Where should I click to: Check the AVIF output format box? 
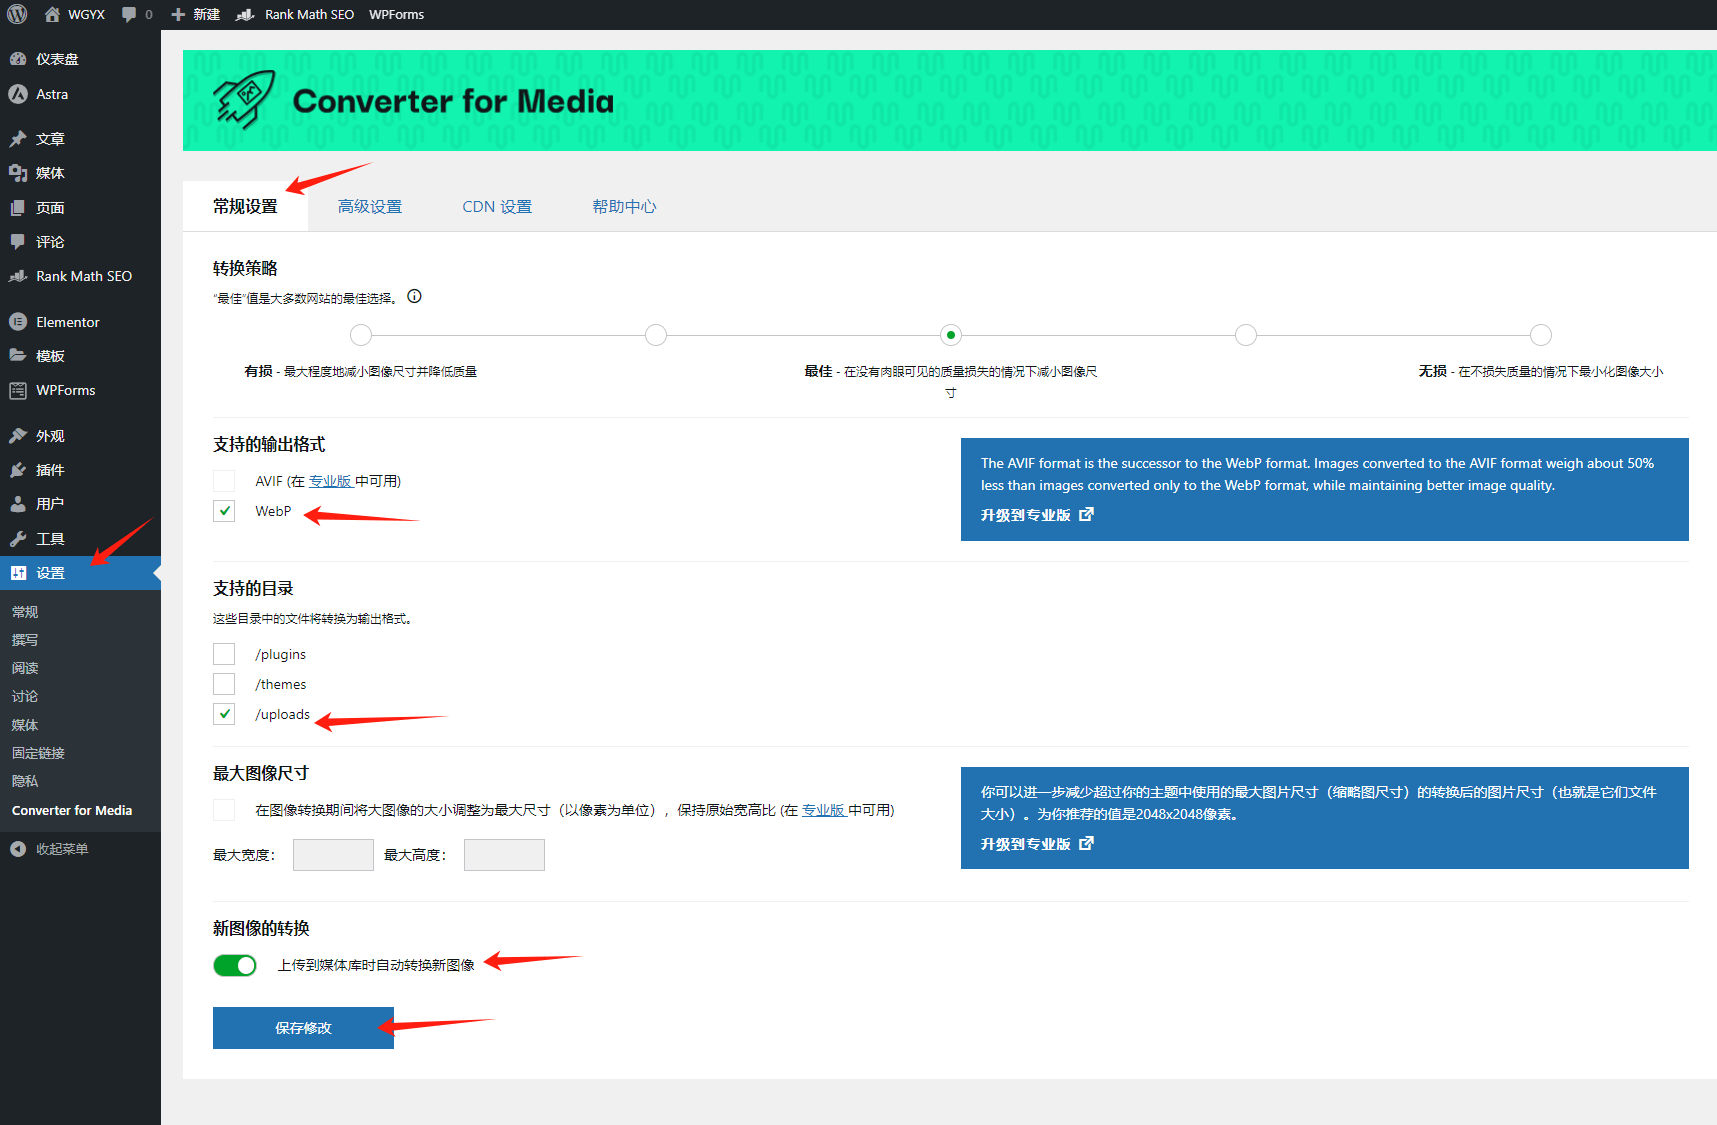coord(224,481)
